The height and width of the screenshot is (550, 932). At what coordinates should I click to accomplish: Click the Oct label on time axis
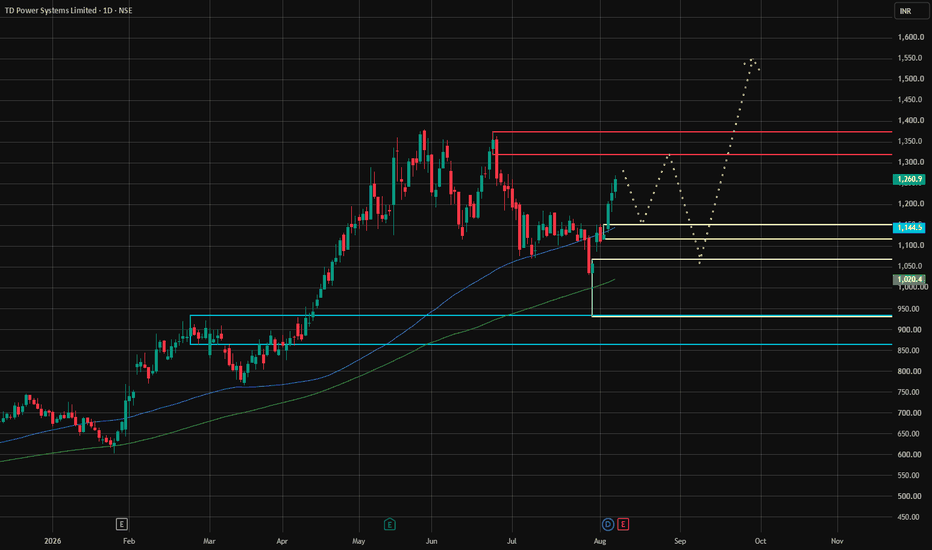760,541
